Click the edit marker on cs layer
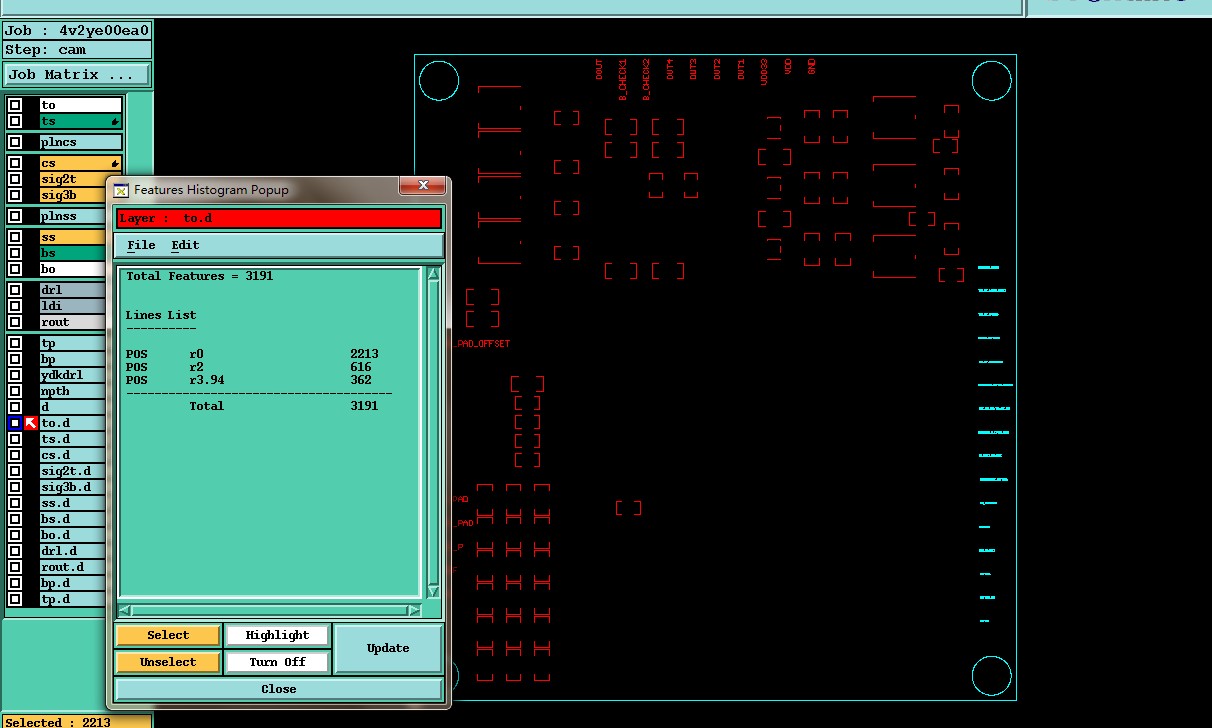This screenshot has width=1212, height=728. (115, 163)
